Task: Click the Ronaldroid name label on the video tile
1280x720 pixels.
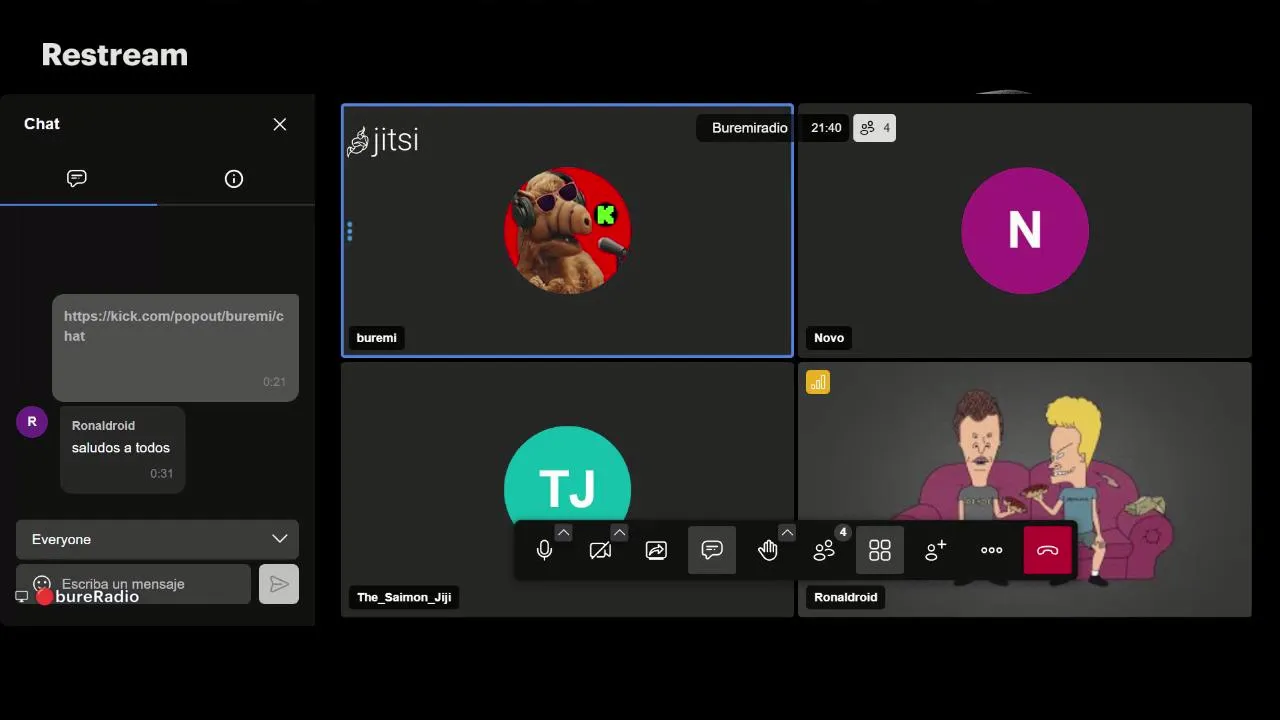Action: 846,597
